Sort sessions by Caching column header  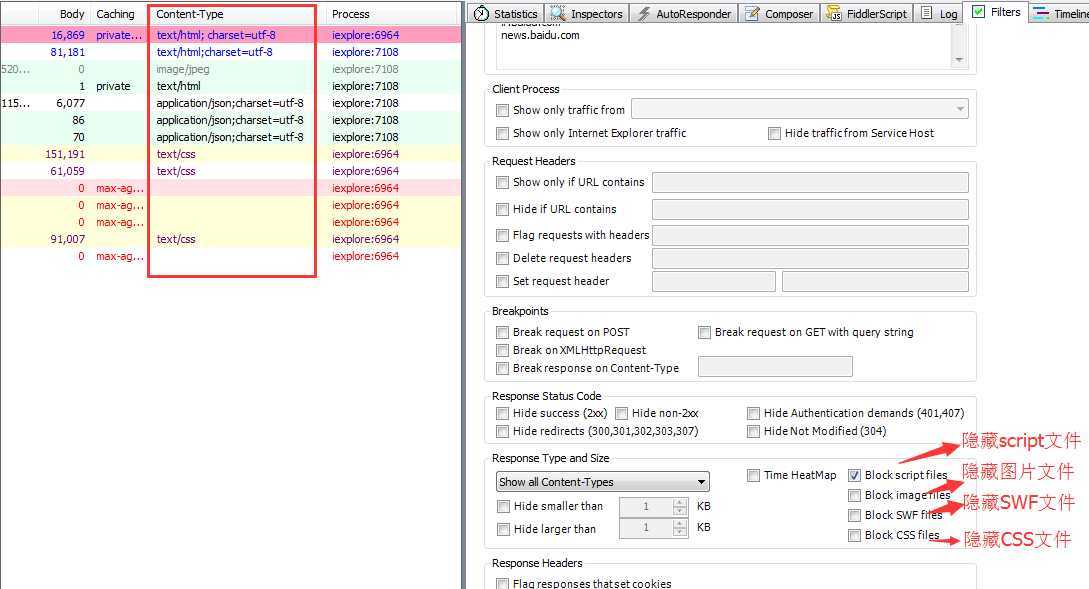click(115, 14)
